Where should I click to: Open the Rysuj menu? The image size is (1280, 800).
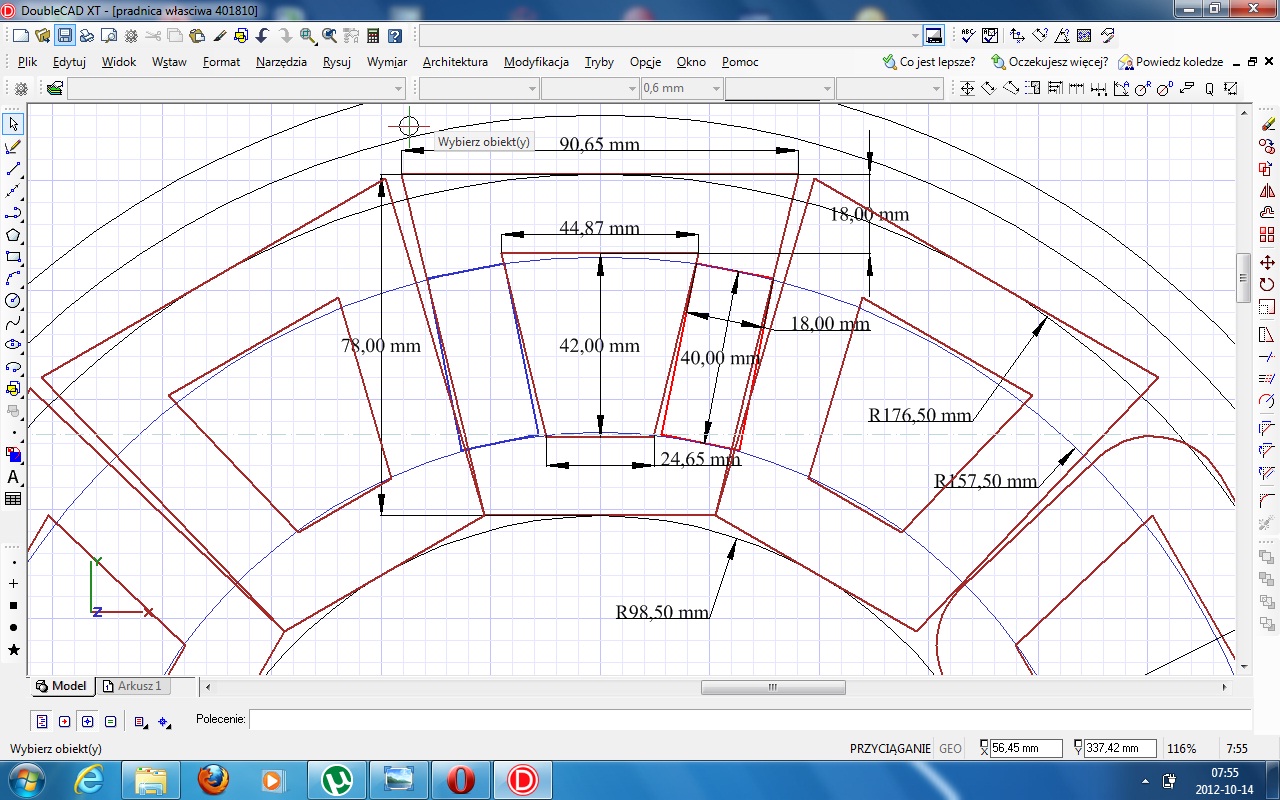(336, 62)
